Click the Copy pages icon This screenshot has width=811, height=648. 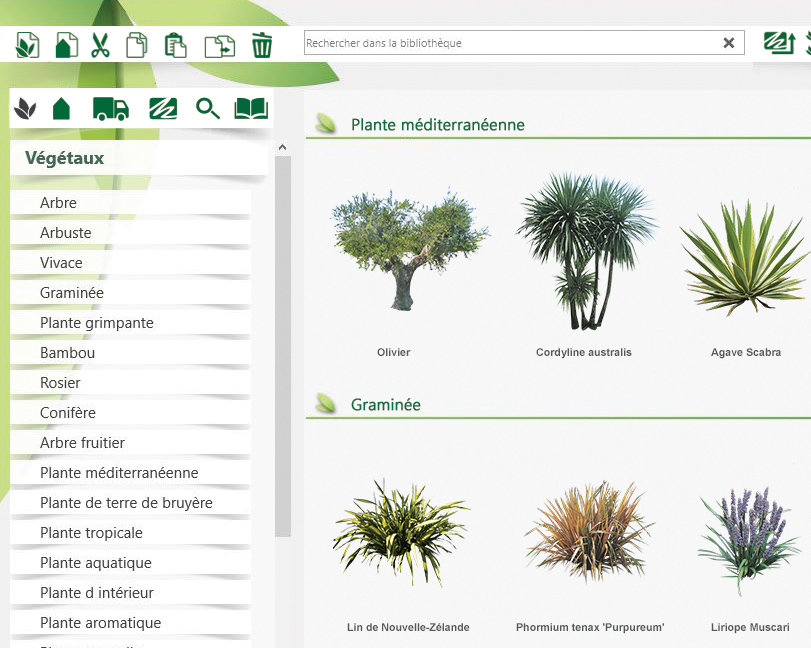tap(137, 45)
